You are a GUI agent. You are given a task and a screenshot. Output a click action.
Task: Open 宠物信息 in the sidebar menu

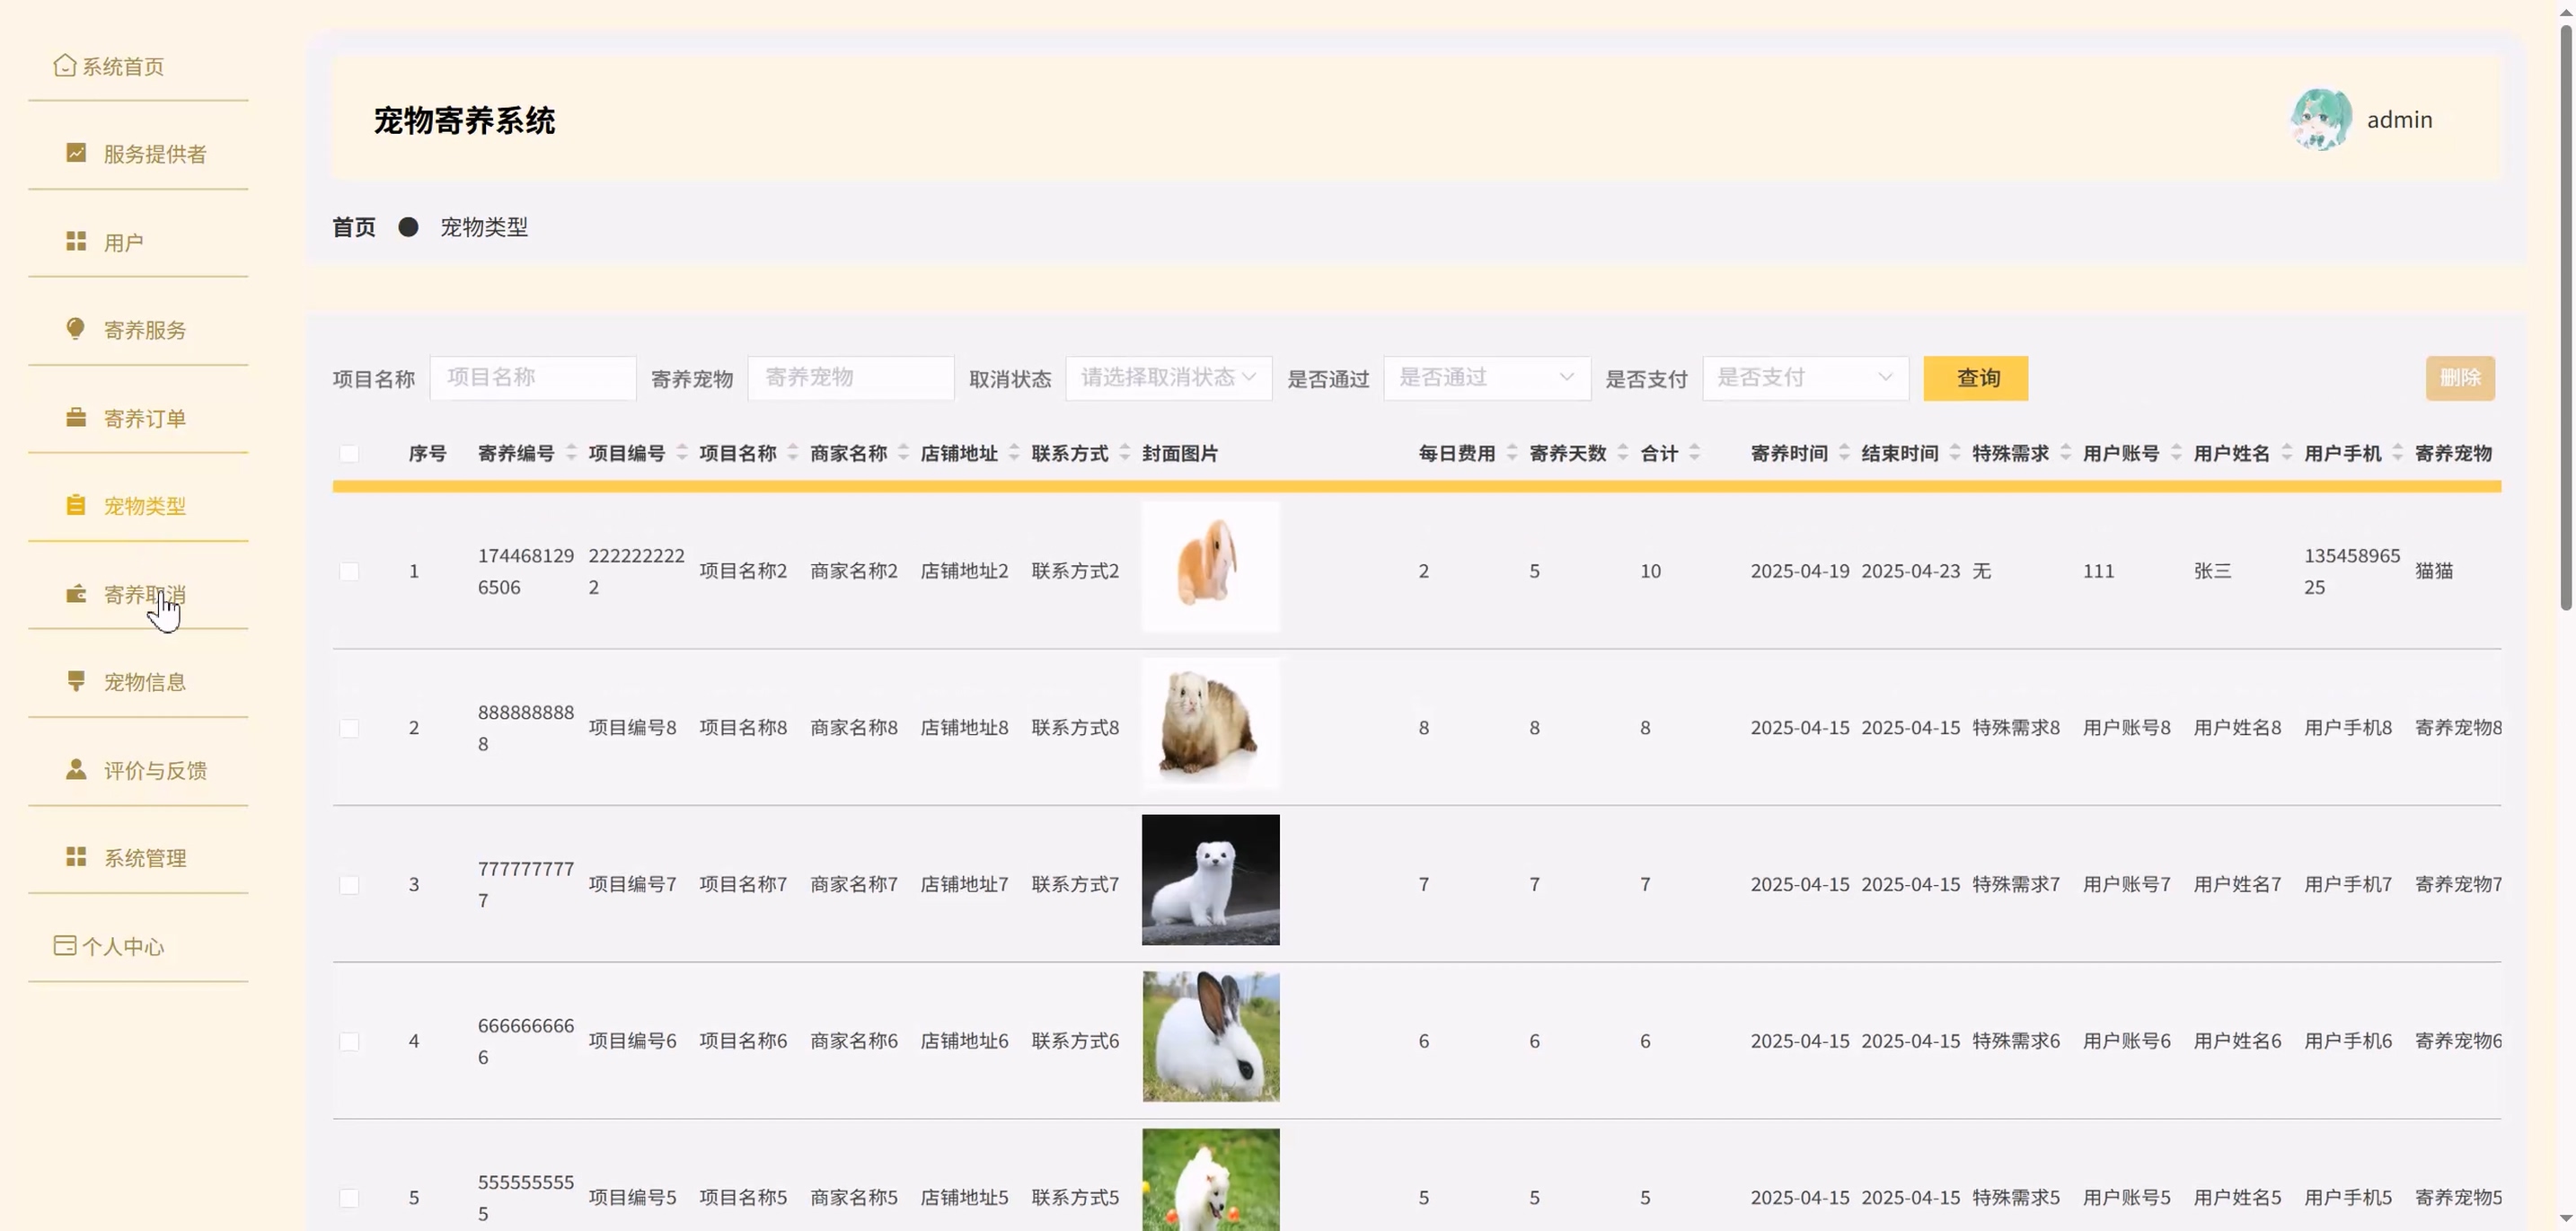145,682
